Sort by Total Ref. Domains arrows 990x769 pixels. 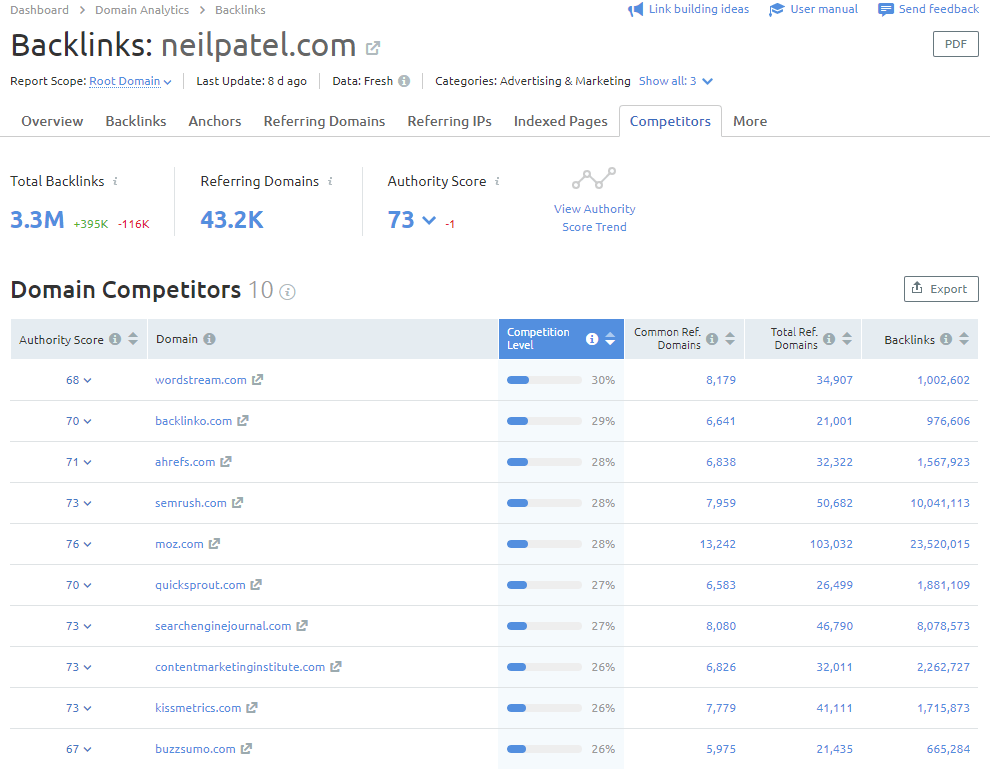[847, 339]
